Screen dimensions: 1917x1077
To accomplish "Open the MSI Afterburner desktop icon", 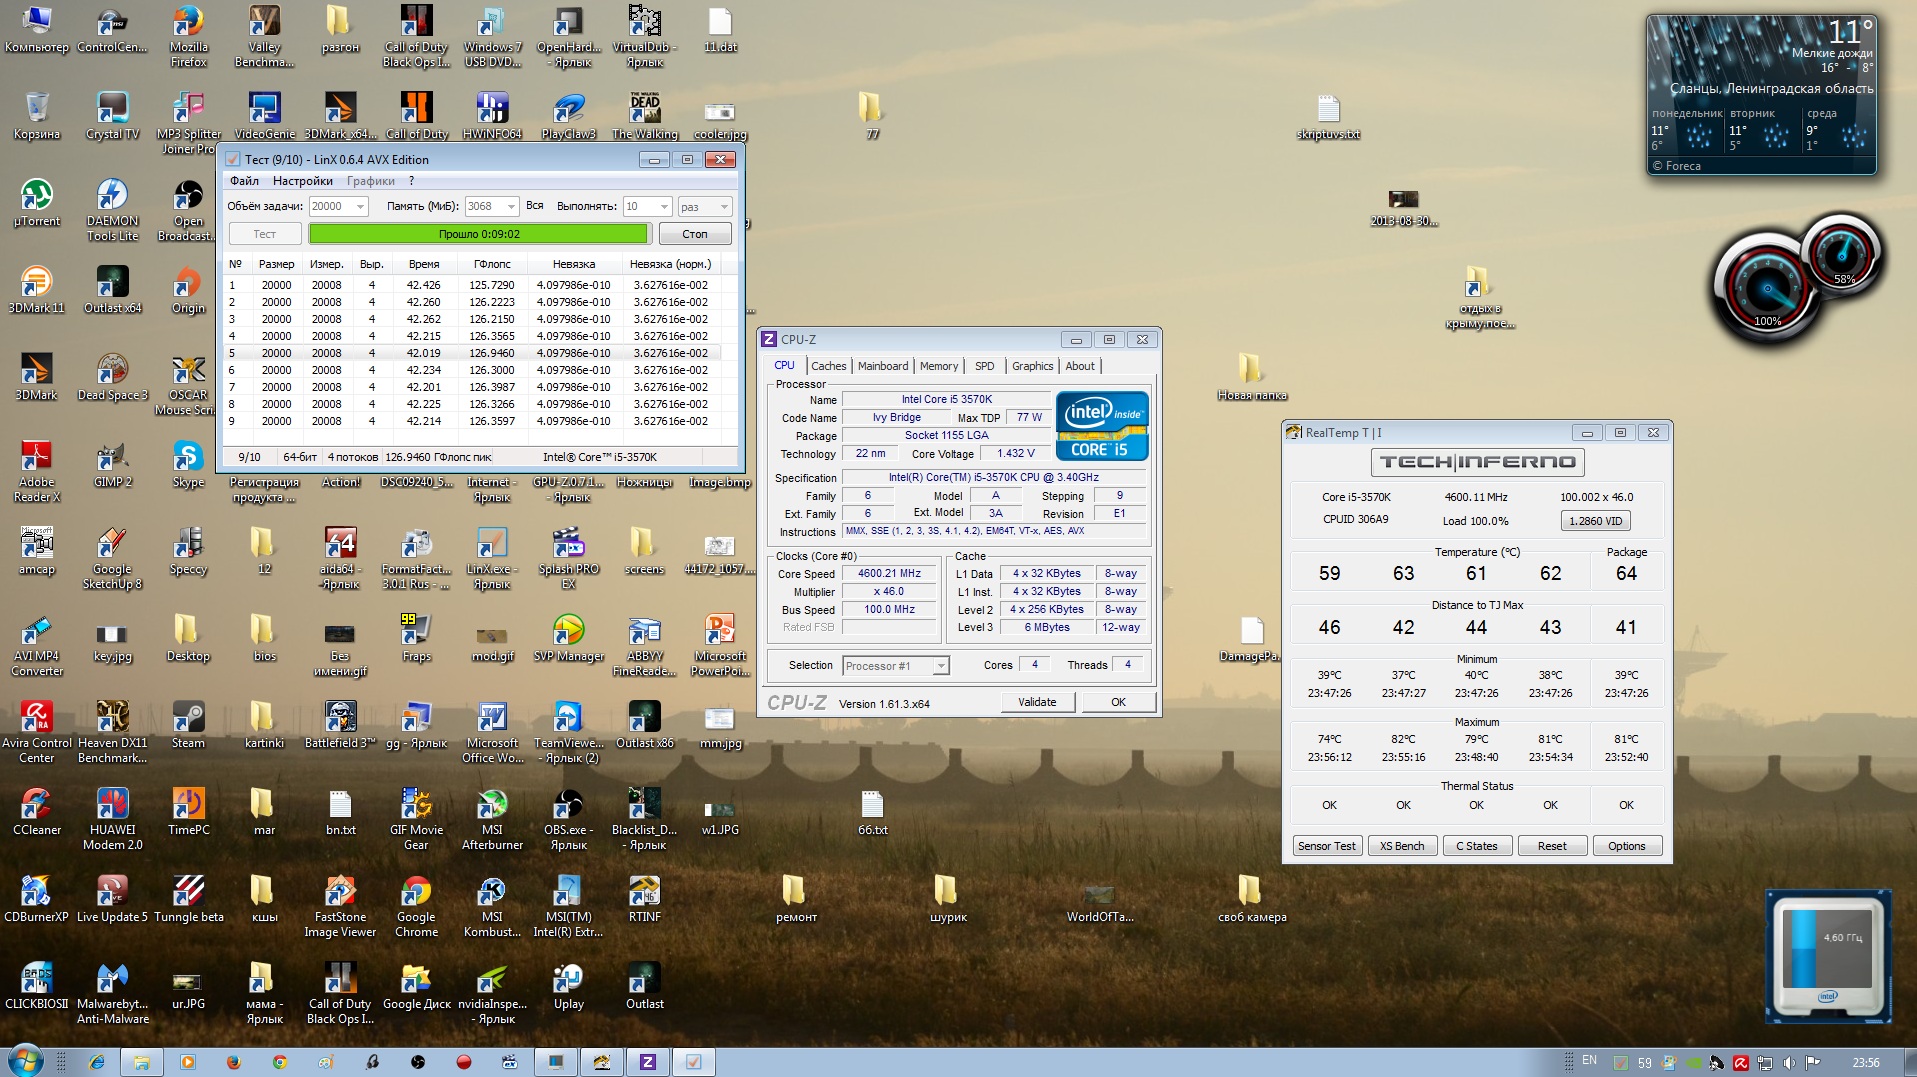I will (x=492, y=805).
